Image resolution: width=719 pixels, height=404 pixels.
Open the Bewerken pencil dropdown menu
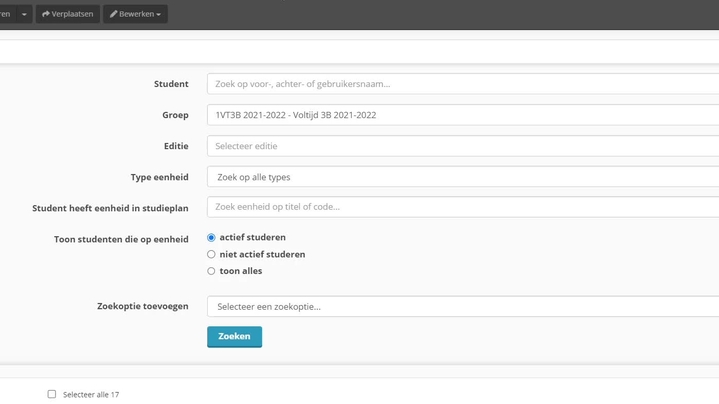(x=135, y=14)
